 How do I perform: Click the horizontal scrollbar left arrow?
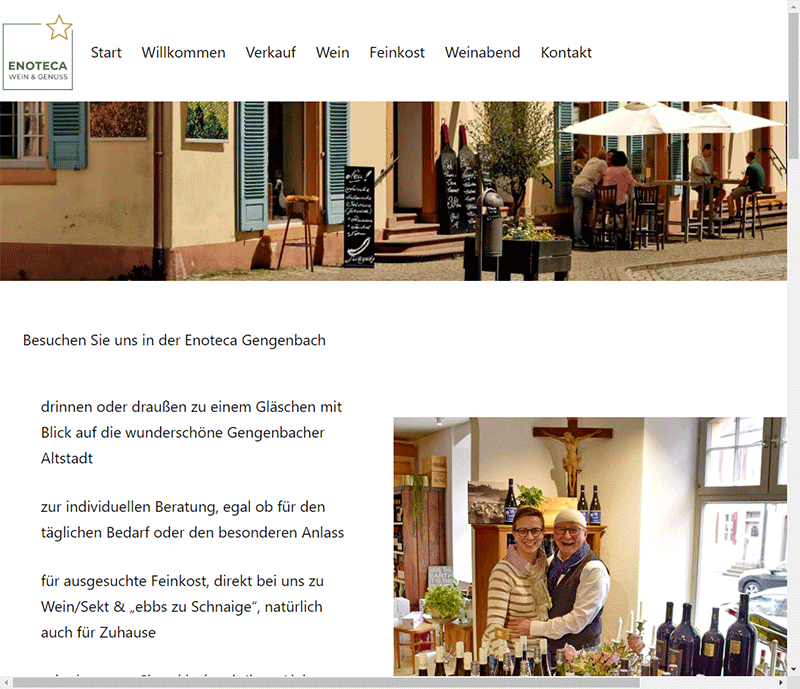pyautogui.click(x=6, y=682)
